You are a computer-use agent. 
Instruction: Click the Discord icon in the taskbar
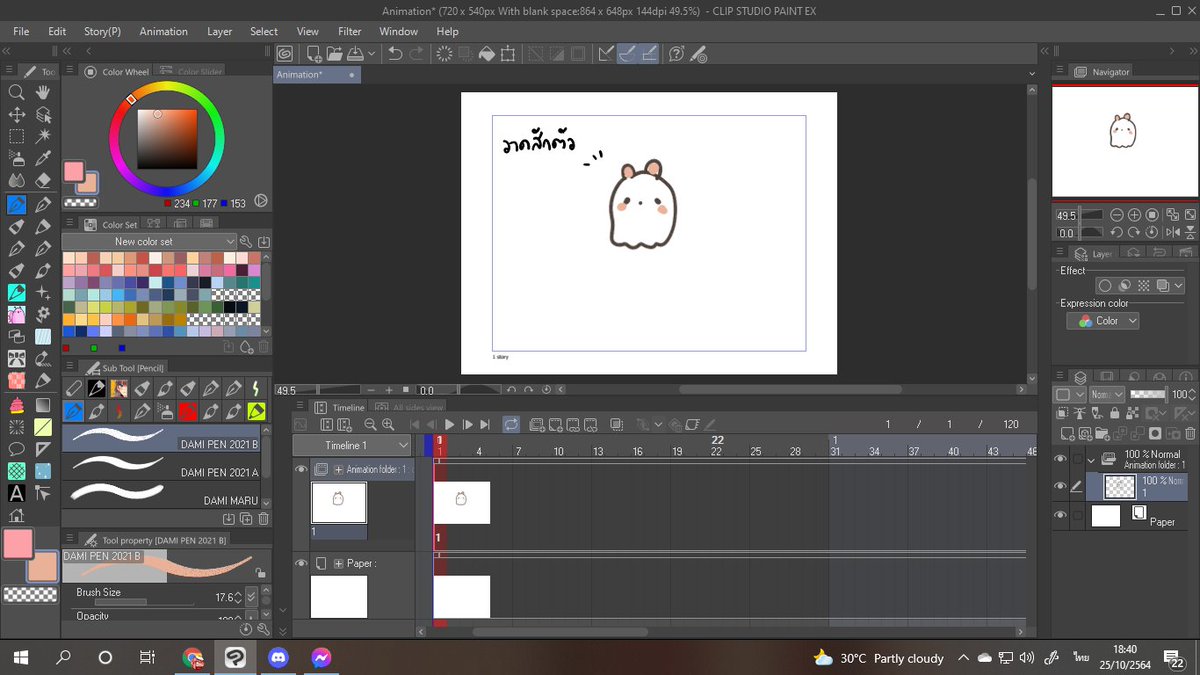[x=278, y=658]
